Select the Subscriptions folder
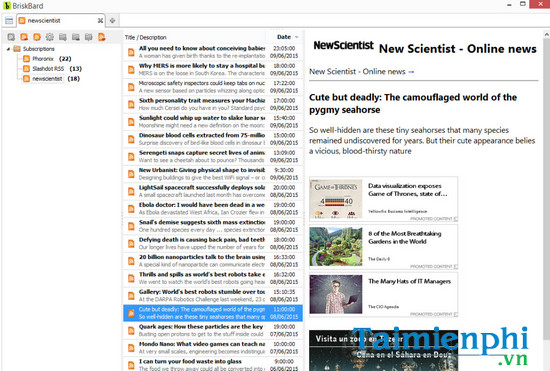550x371 pixels. 34,49
